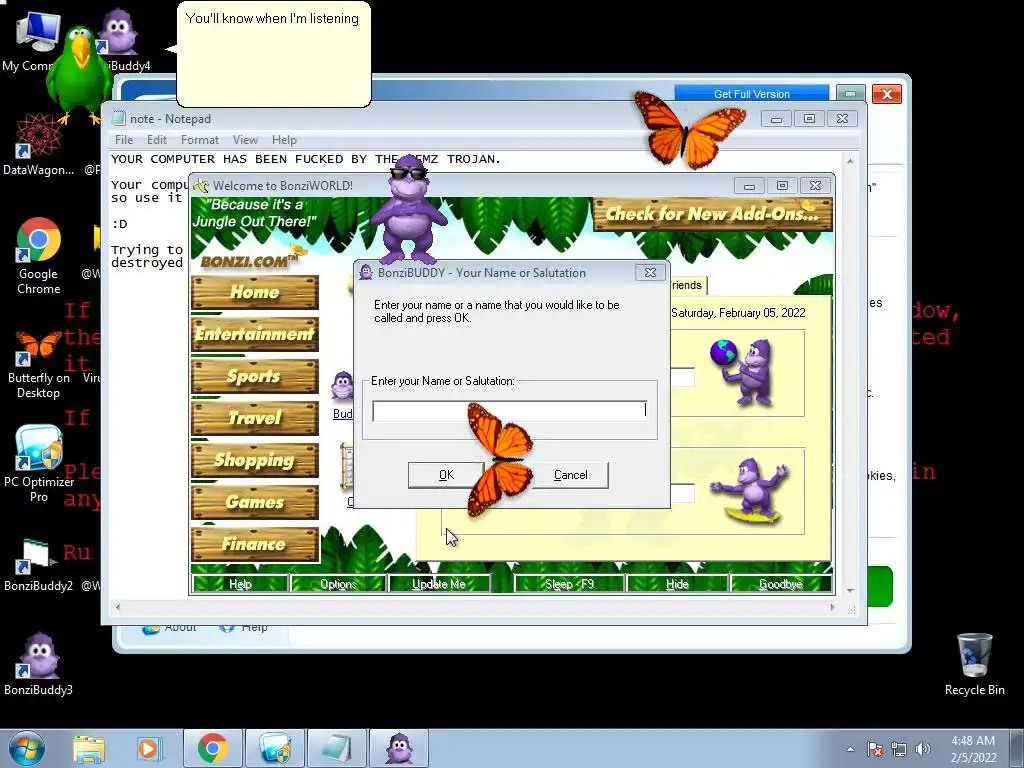Click the green Peedy parrot character
Viewport: 1024px width, 768px height.
80,75
